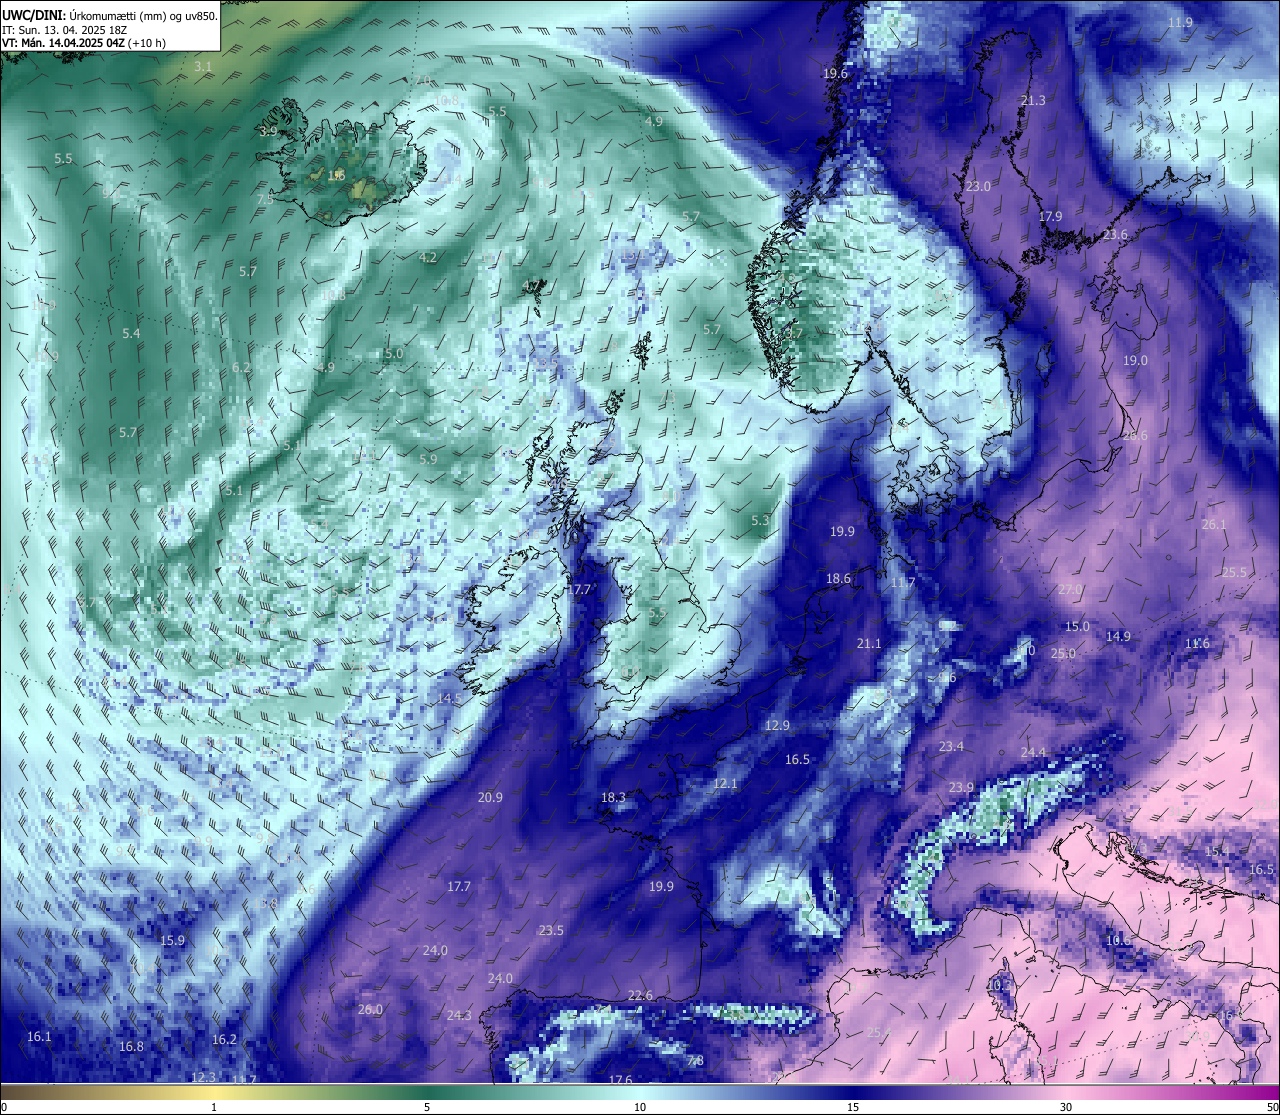Viewport: 1280px width, 1115px height.
Task: Click the 26.0 value northwest of Spain
Action: pos(370,1010)
